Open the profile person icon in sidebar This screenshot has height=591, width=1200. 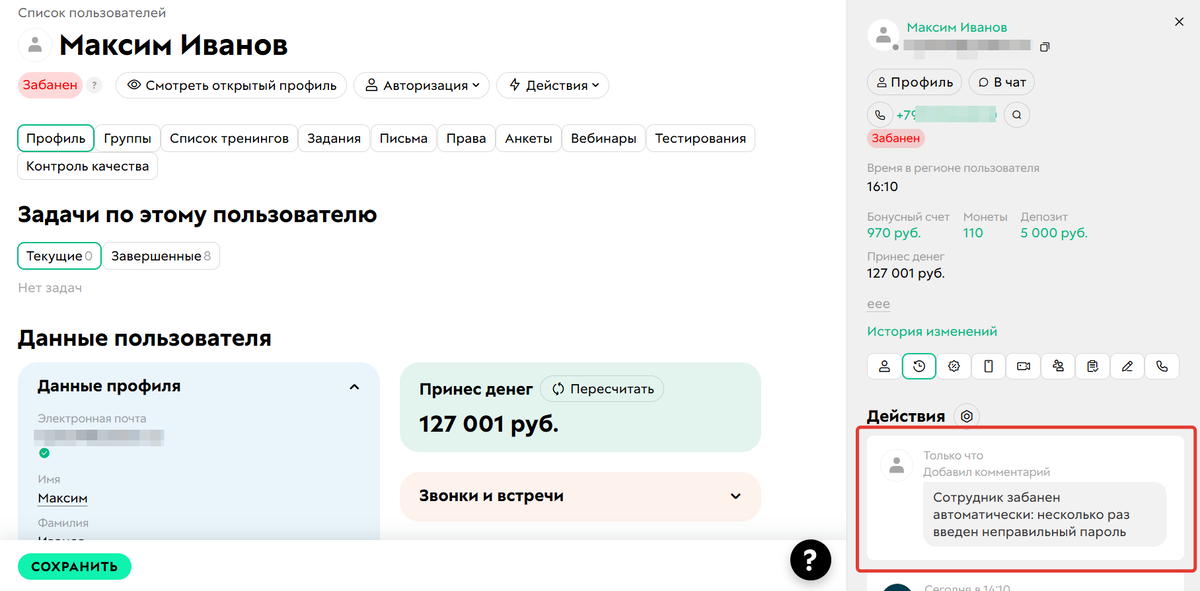[884, 366]
